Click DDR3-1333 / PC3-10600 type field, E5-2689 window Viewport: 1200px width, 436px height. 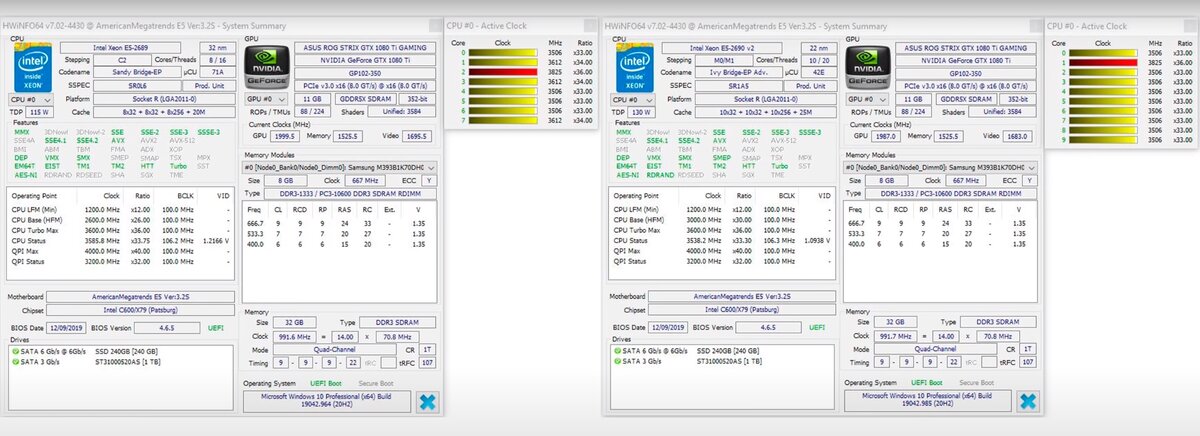tap(350, 193)
